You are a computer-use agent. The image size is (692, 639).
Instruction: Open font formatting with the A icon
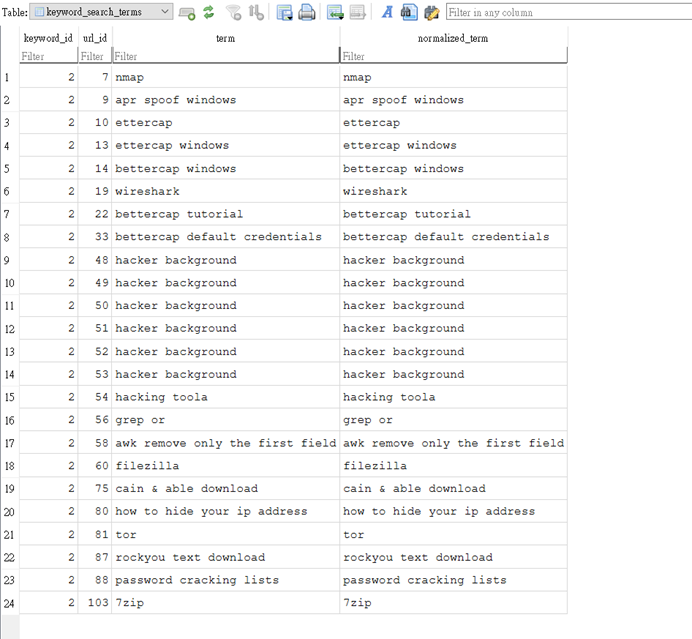point(387,12)
